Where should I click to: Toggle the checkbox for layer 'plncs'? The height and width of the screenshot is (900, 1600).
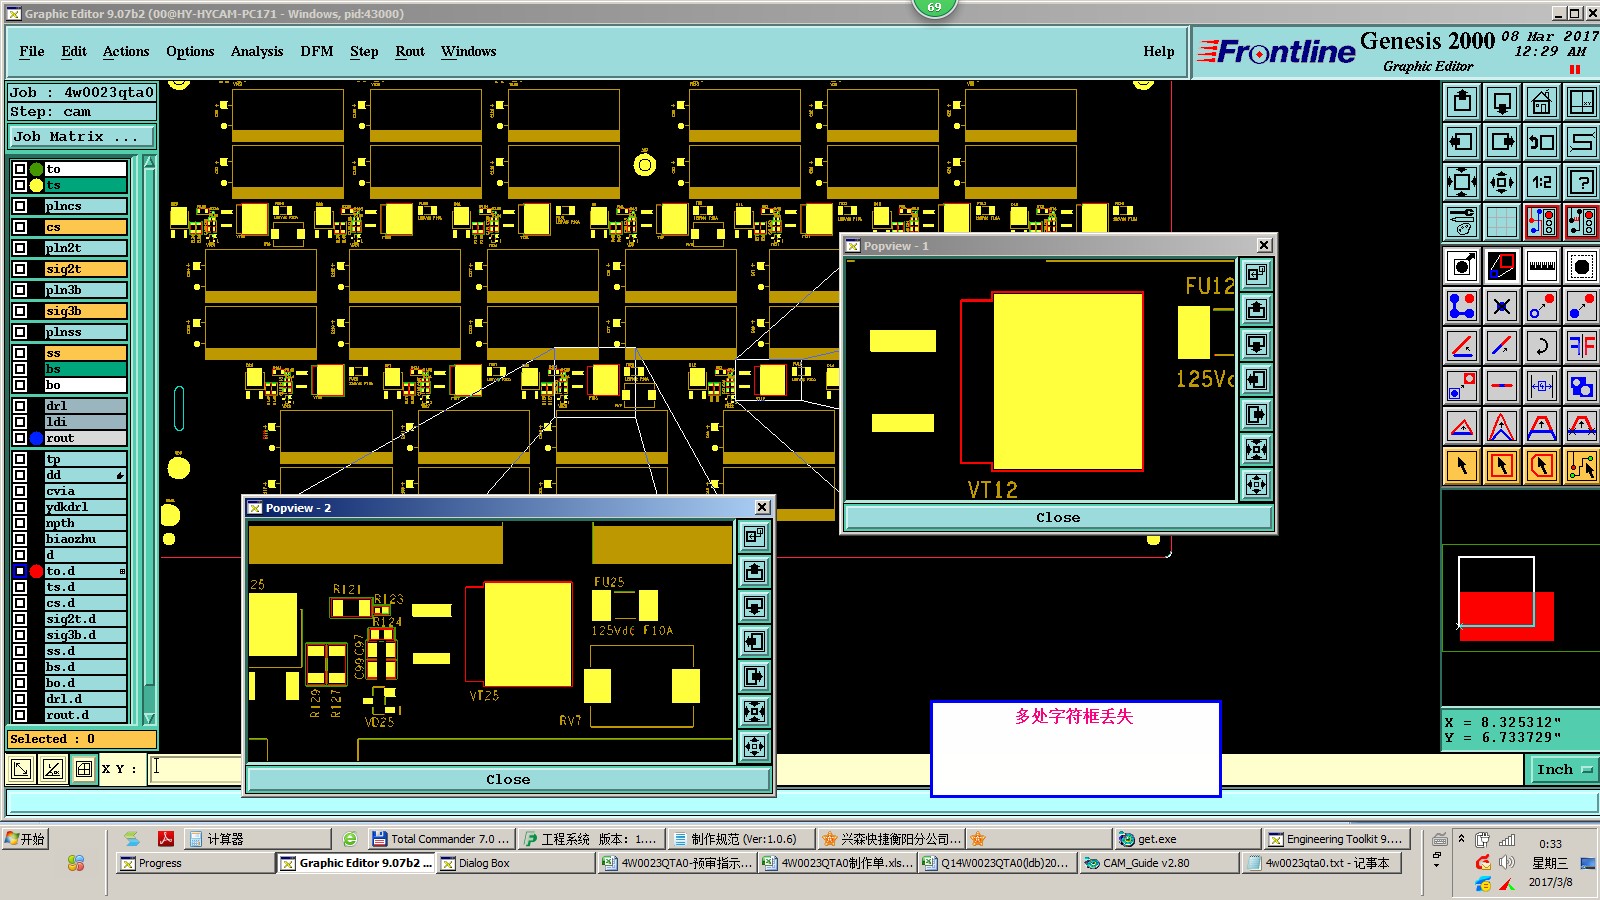pyautogui.click(x=20, y=206)
